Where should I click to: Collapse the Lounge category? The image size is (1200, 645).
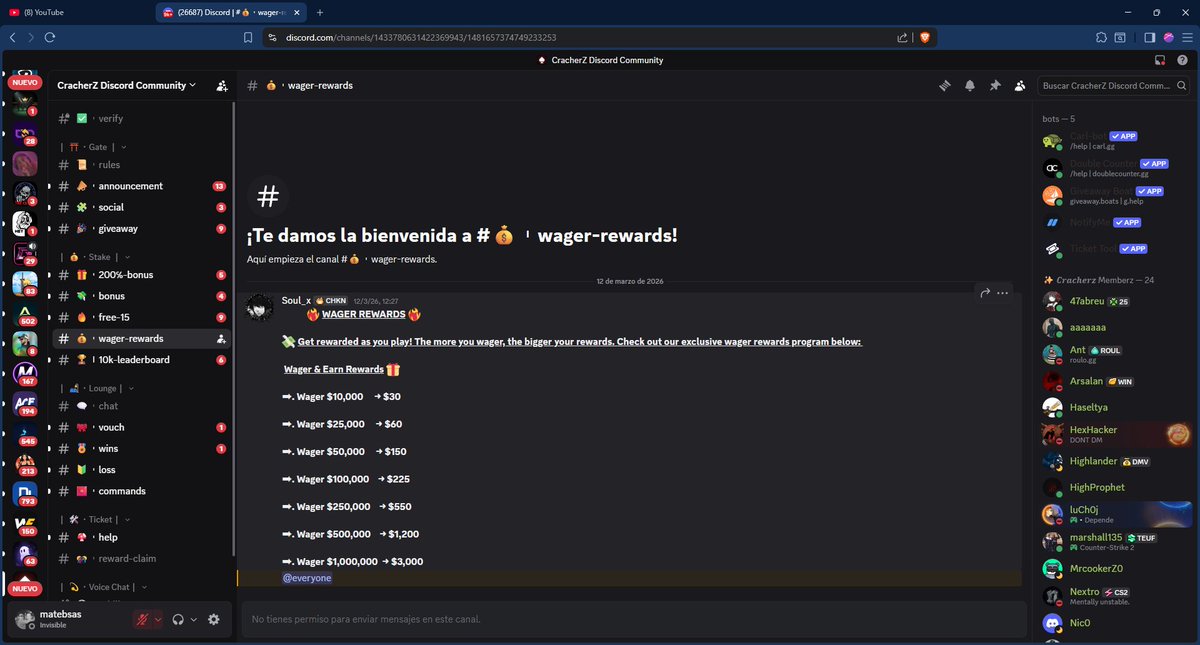click(x=100, y=388)
